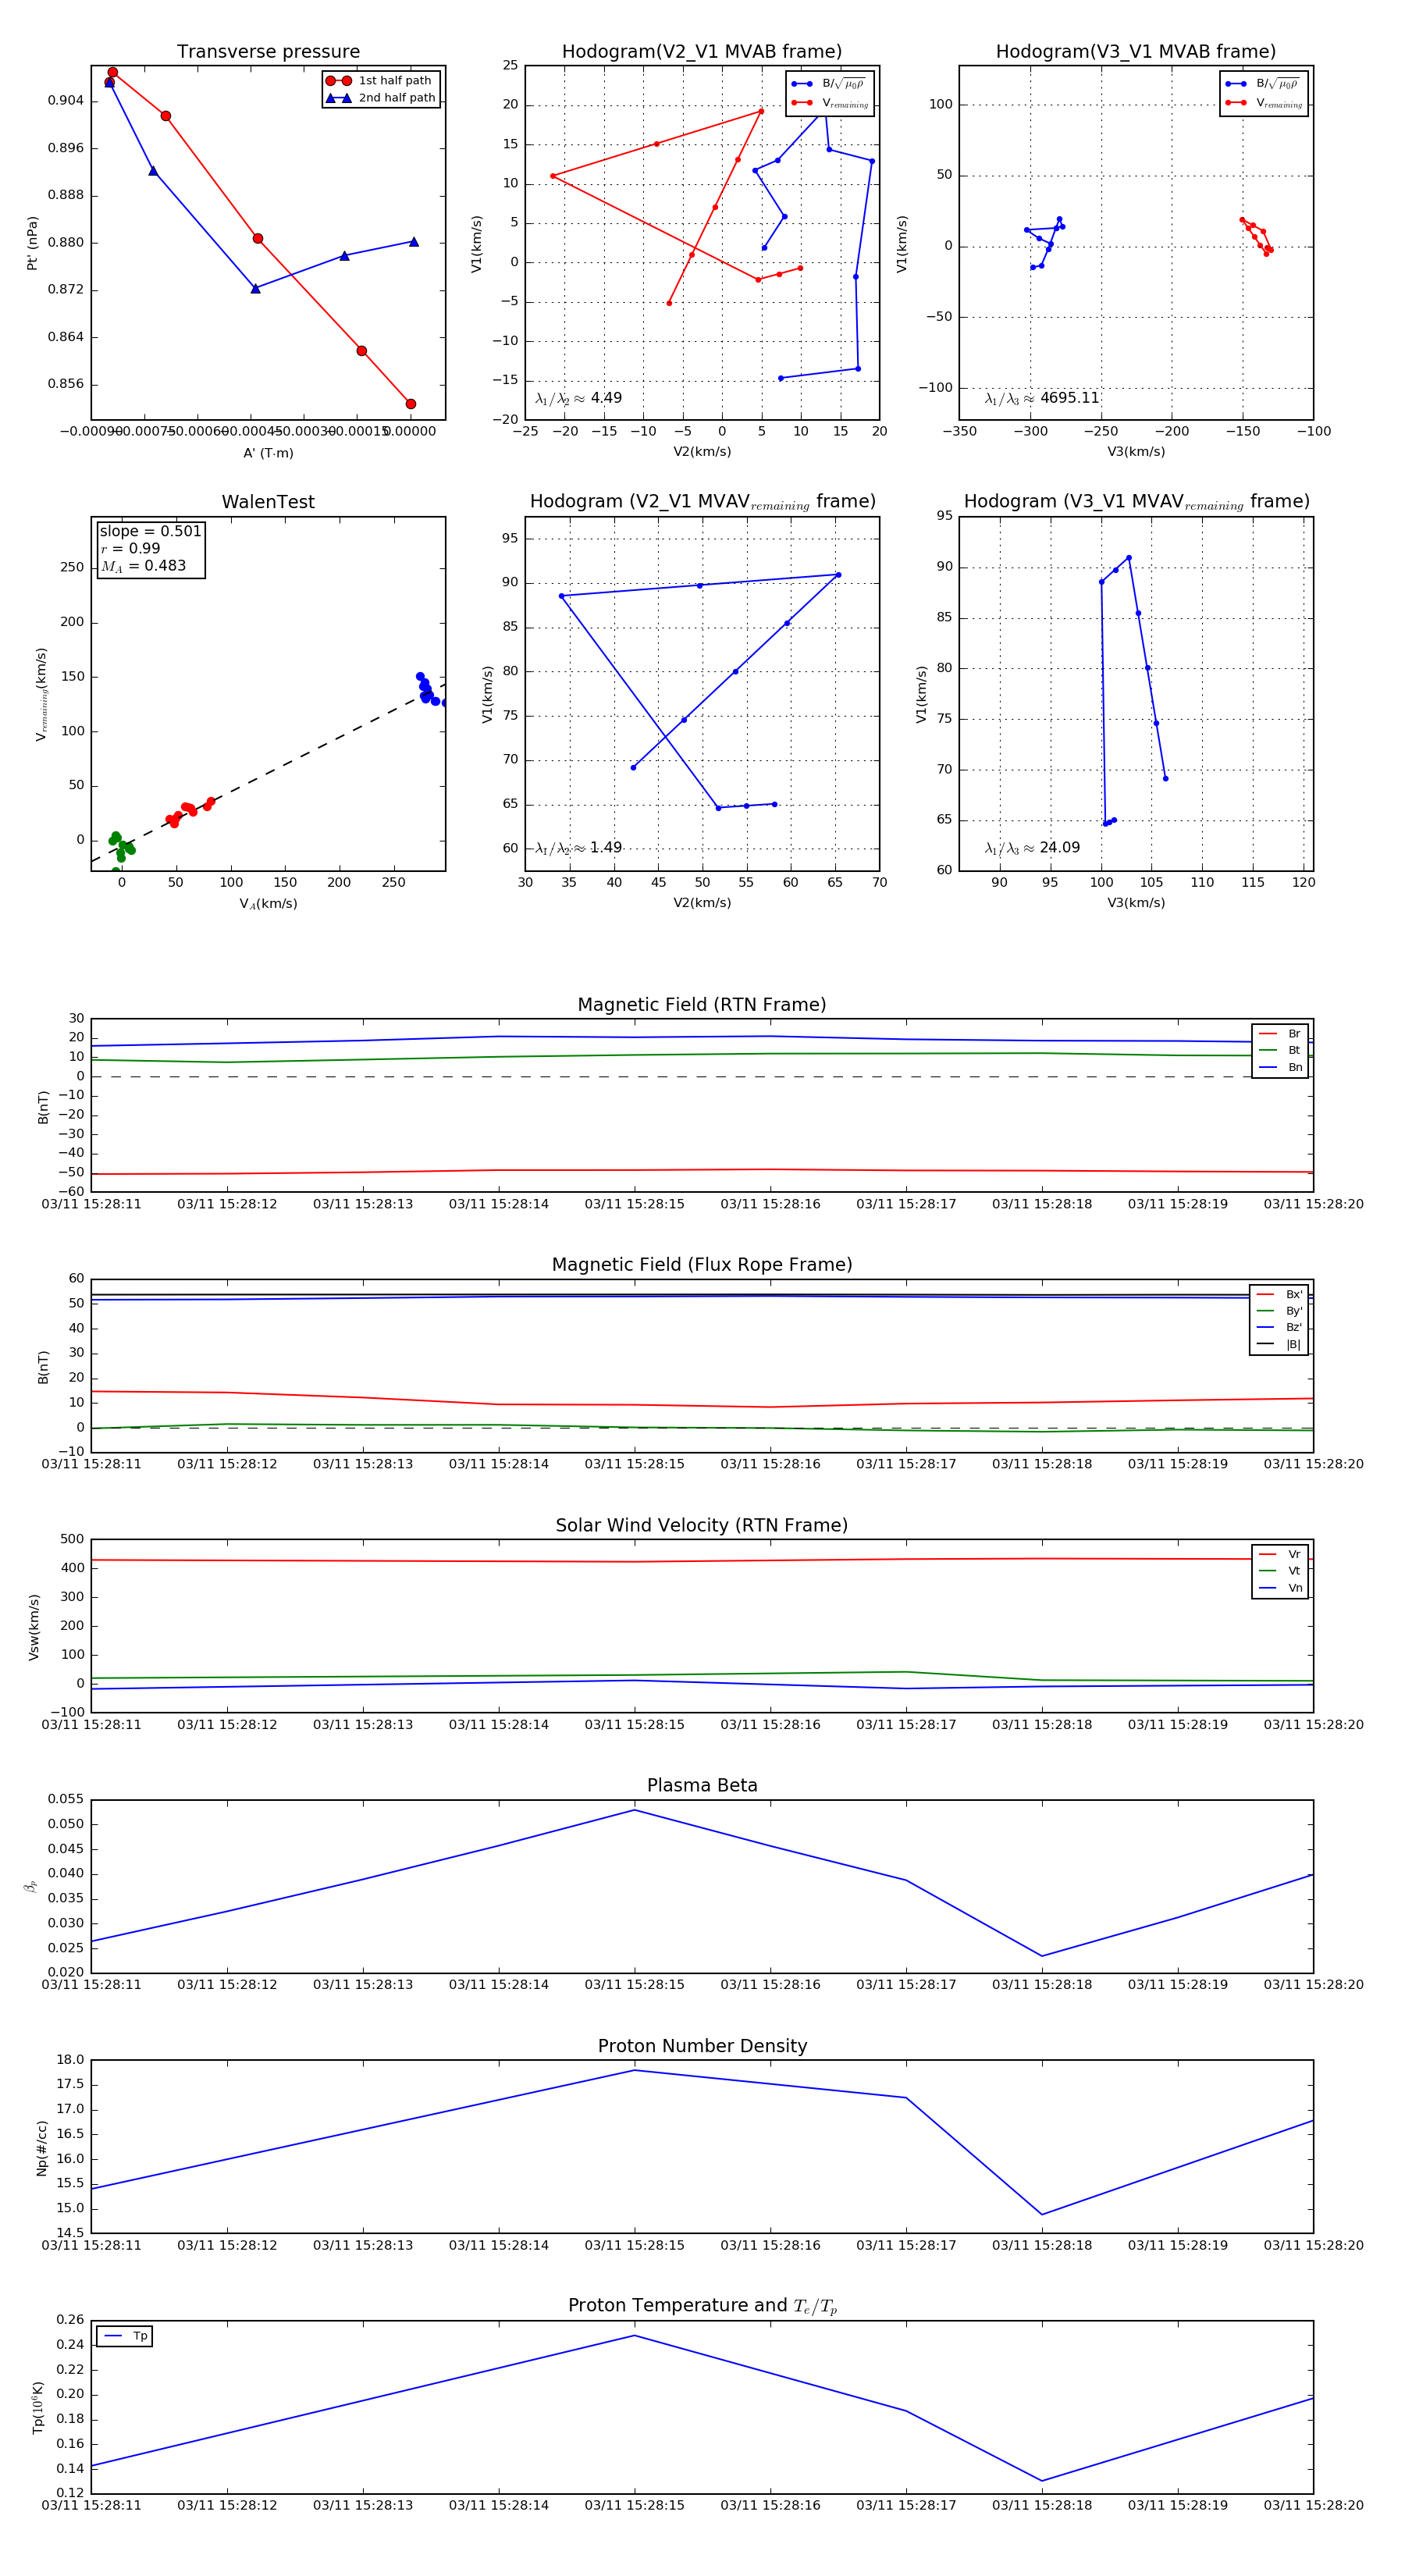Click the 'Hodogram(V2_V1 MVAB frame)' title

tap(702, 52)
